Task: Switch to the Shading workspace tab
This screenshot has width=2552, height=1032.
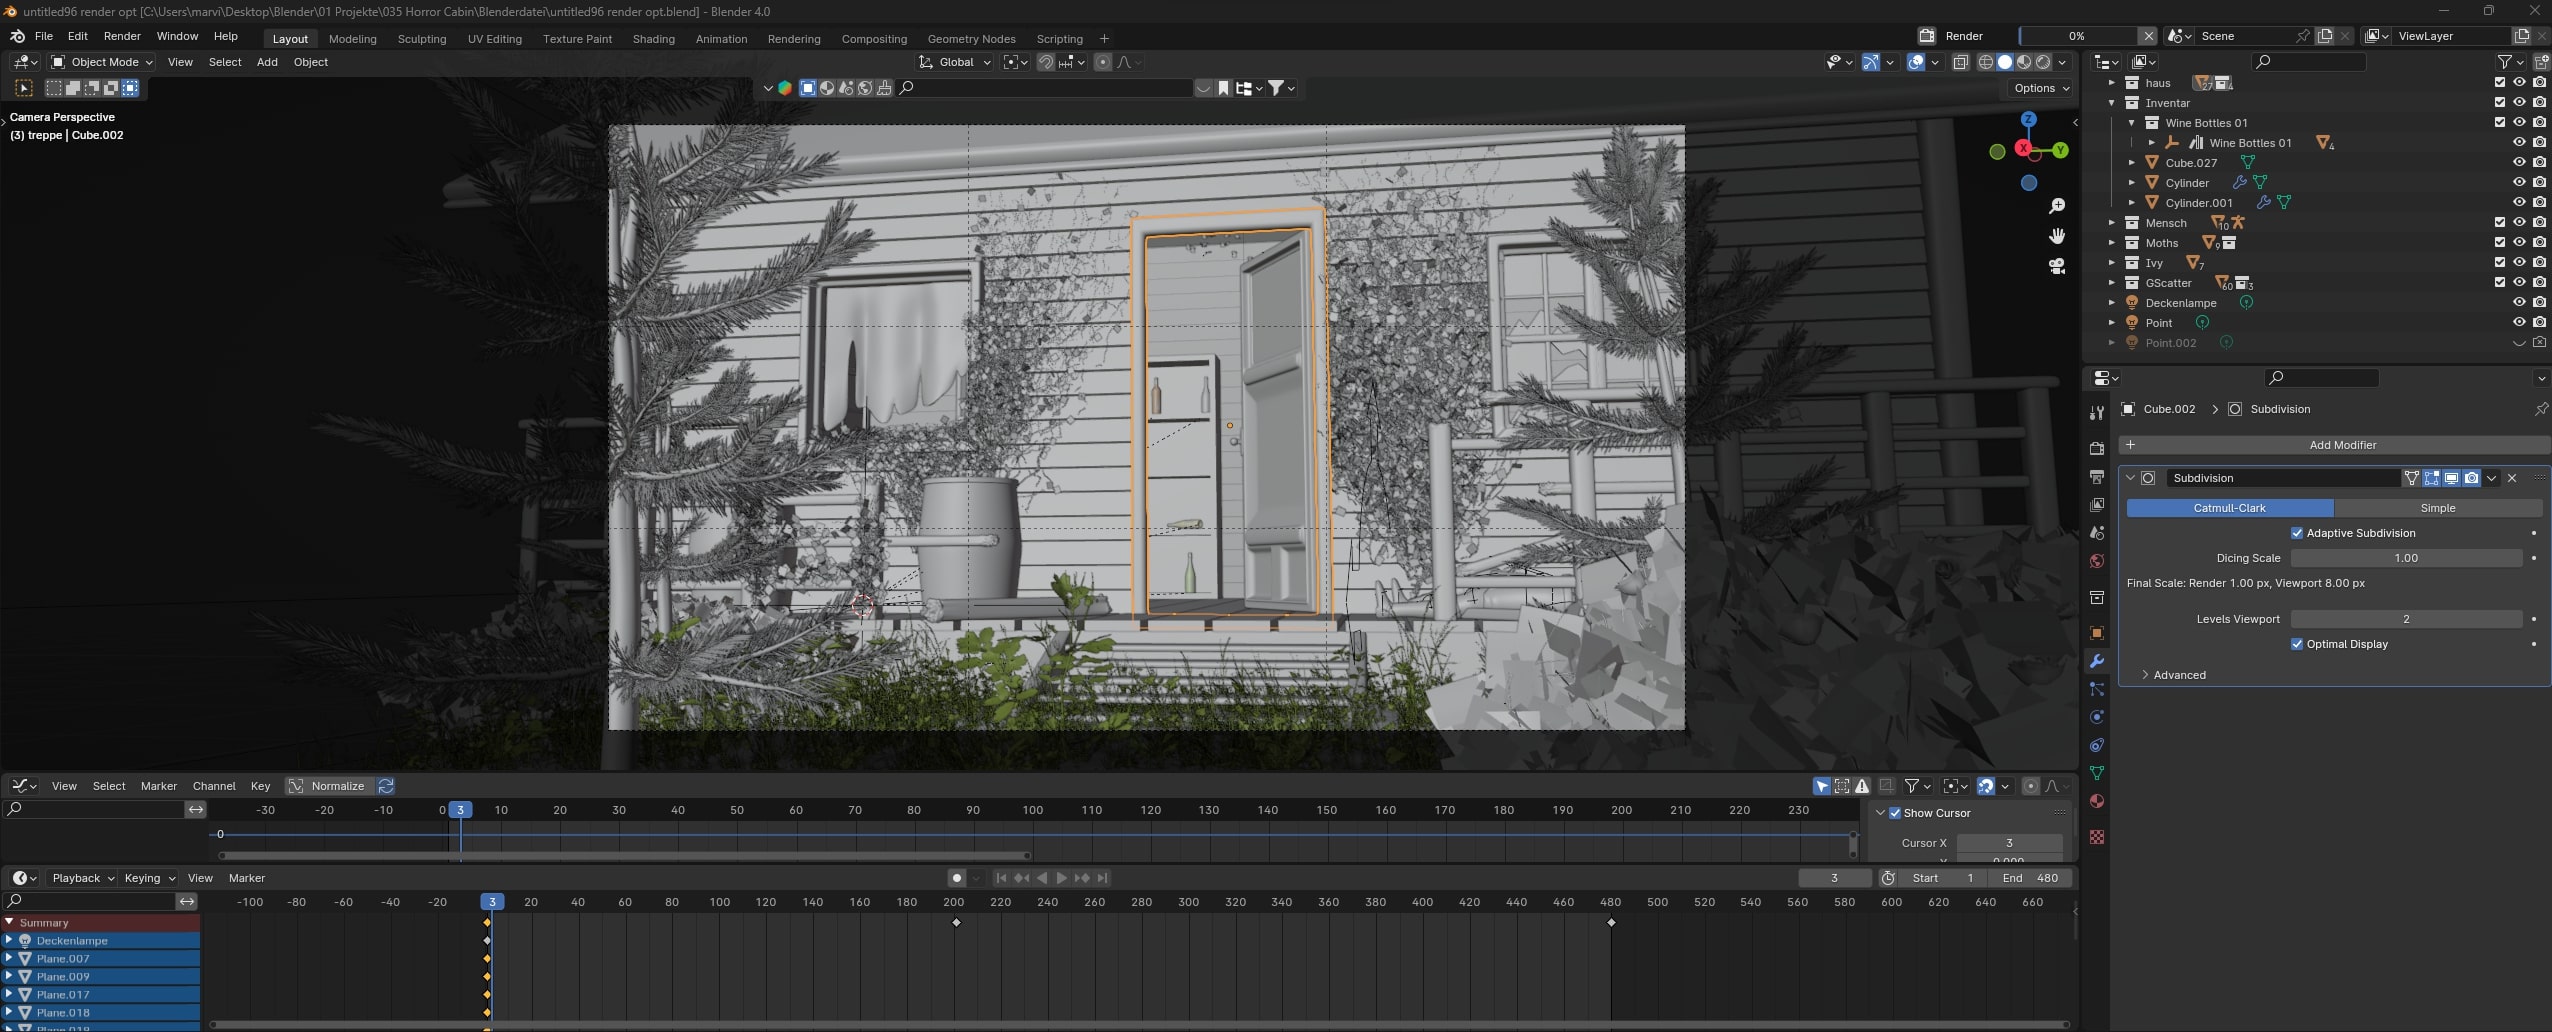Action: click(653, 39)
